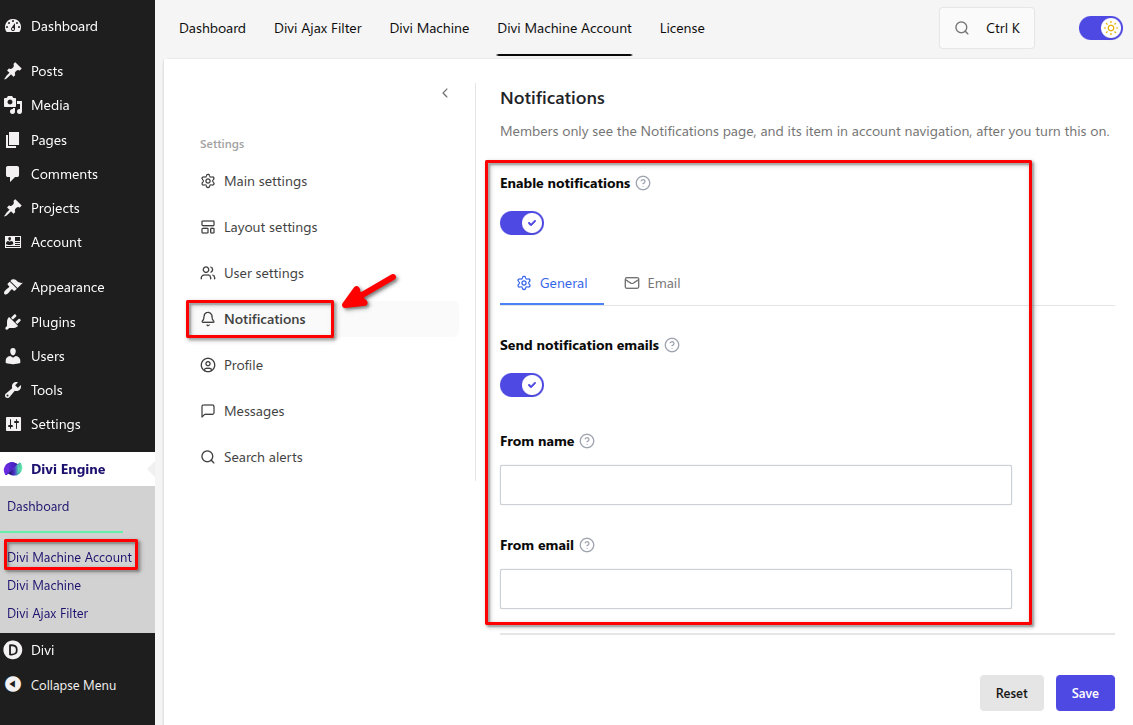This screenshot has width=1133, height=725.
Task: Show help for Enable notifications
Action: (x=643, y=183)
